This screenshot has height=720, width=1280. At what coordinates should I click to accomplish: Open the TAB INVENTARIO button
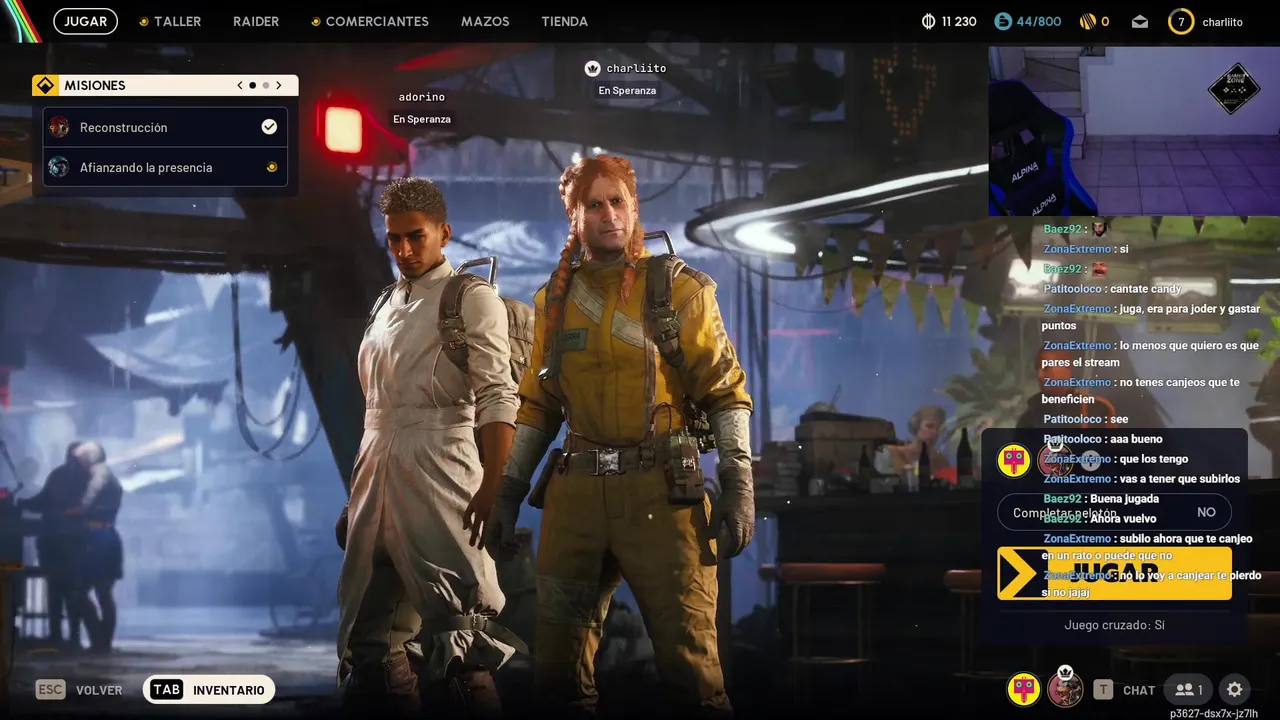(x=209, y=690)
